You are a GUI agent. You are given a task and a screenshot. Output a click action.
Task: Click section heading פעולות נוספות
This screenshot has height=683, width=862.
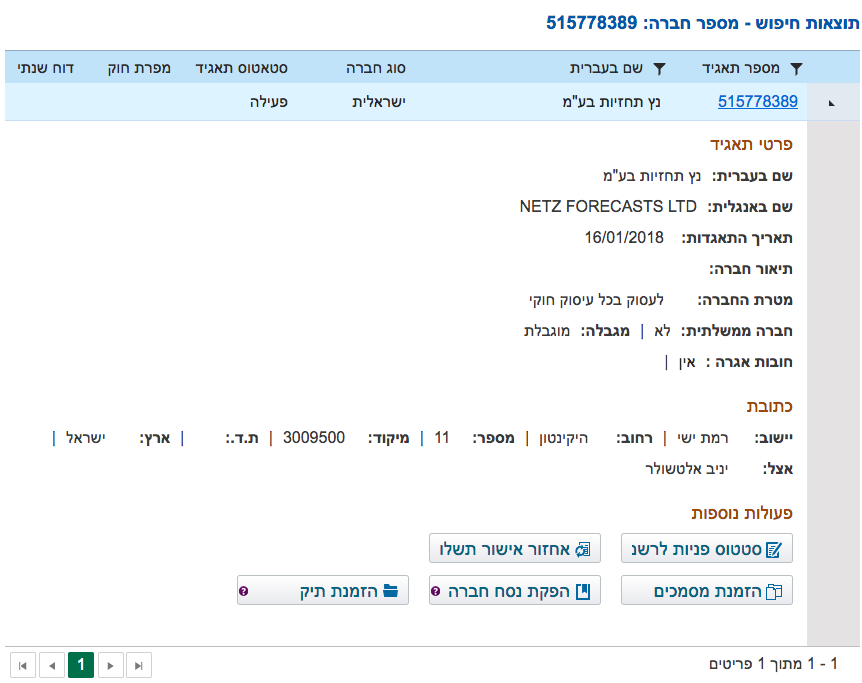click(x=742, y=513)
